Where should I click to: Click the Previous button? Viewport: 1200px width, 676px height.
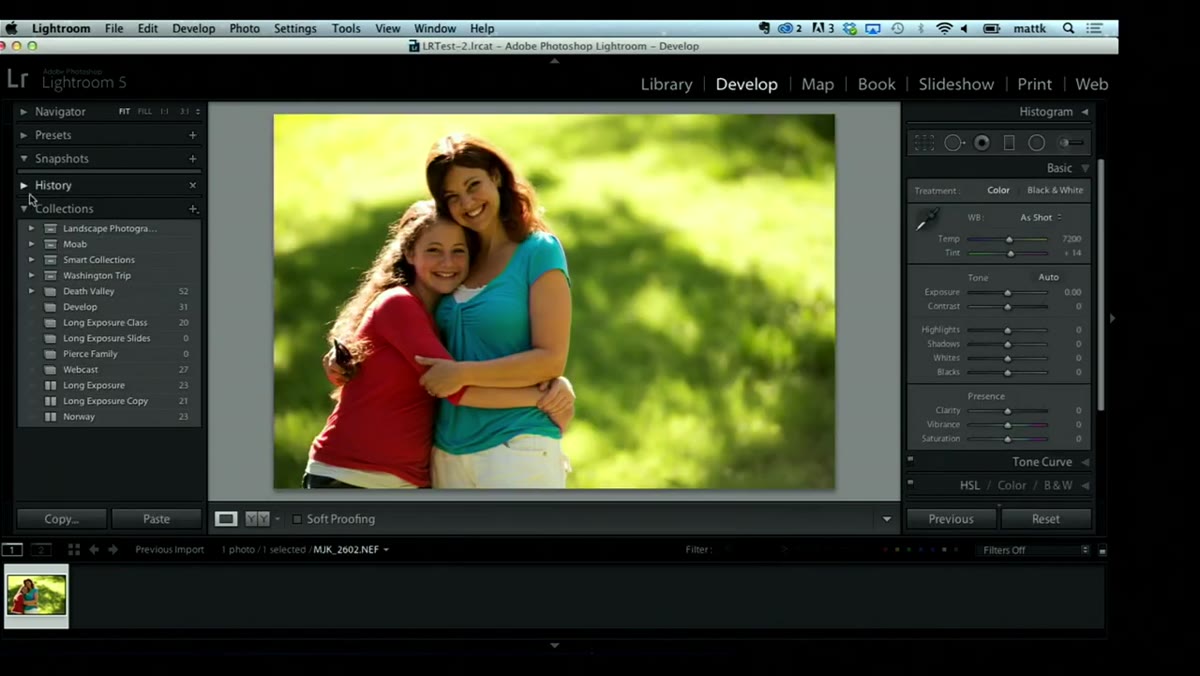[x=951, y=519]
